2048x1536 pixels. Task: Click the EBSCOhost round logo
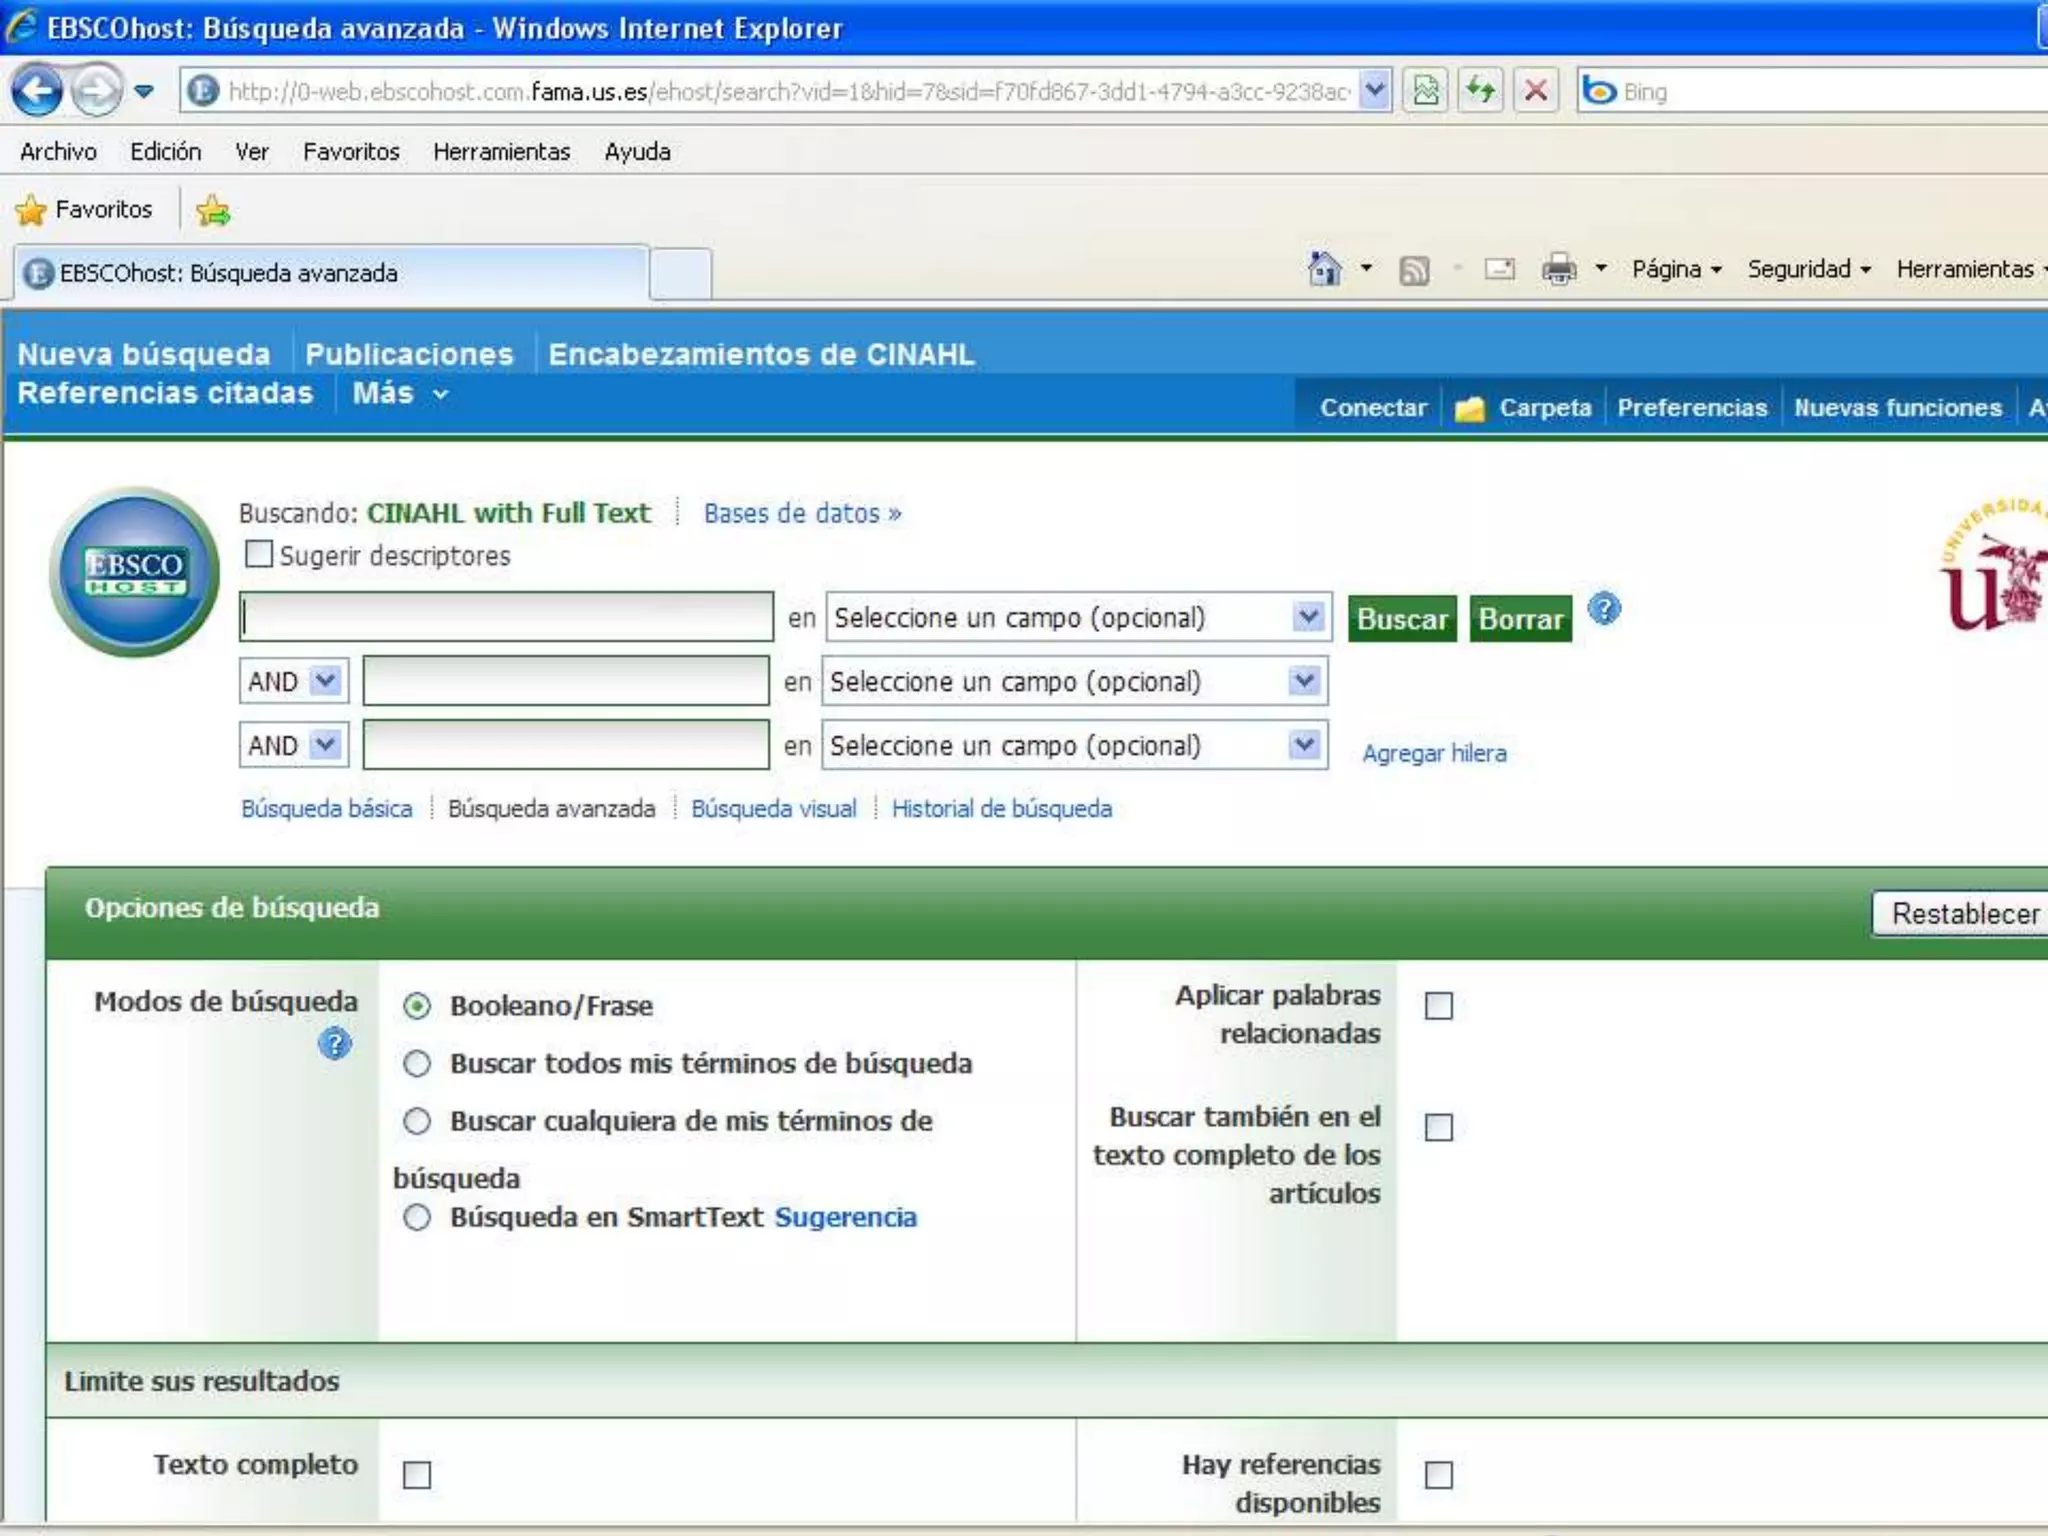point(135,572)
